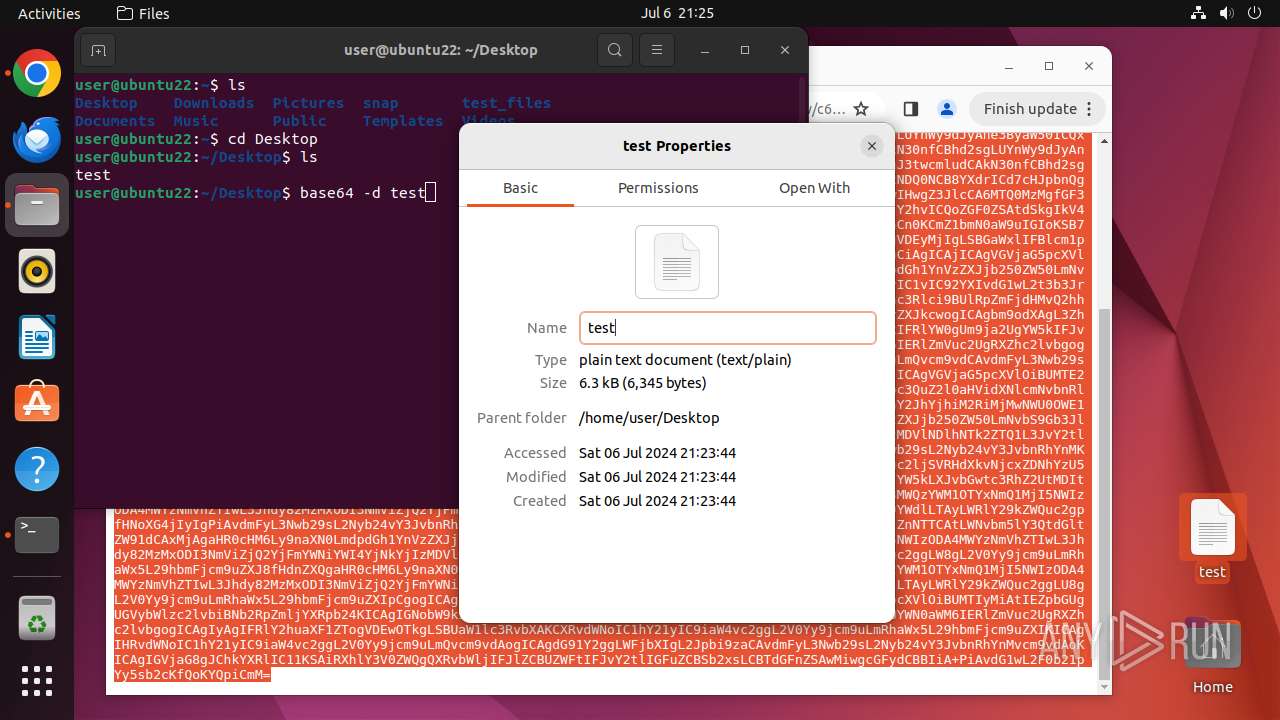Viewport: 1280px width, 720px height.
Task: Click the Documents directory in terminal listing
Action: coord(115,121)
